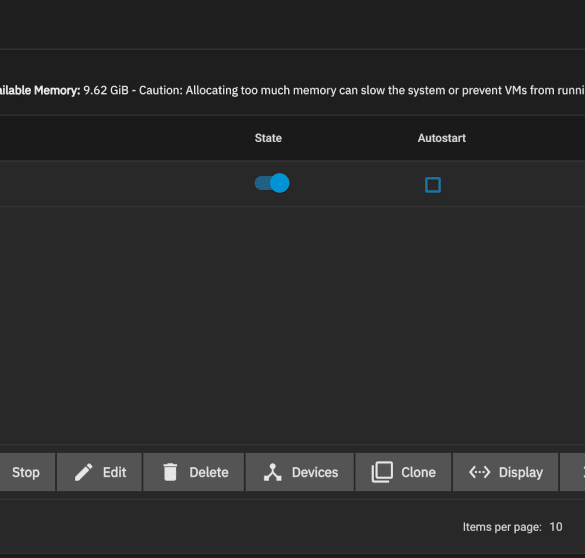Open the Devices page

click(300, 472)
